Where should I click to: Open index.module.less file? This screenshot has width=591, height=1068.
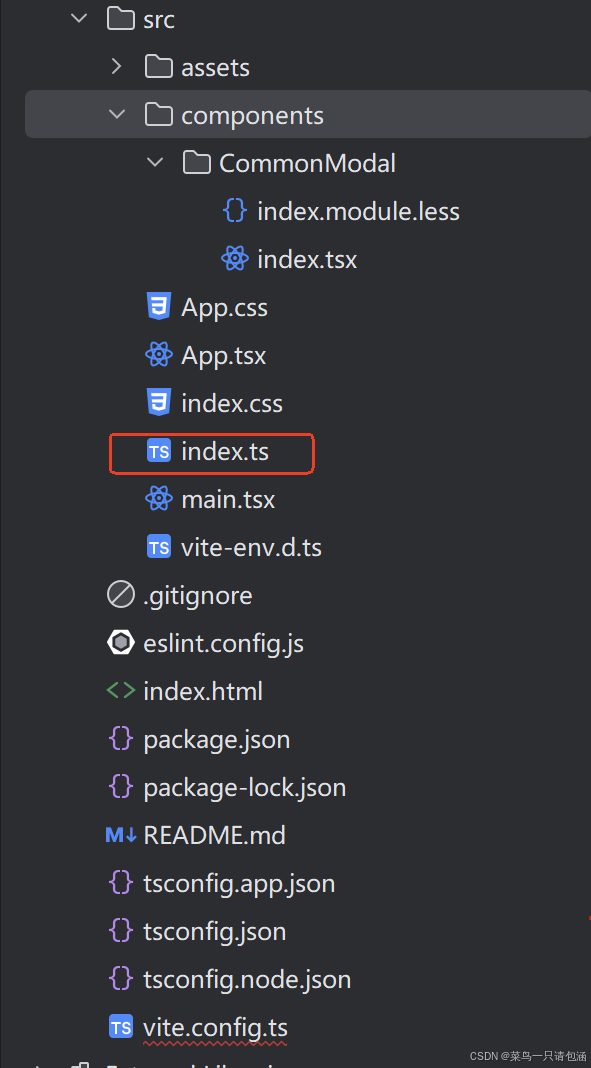click(x=358, y=212)
